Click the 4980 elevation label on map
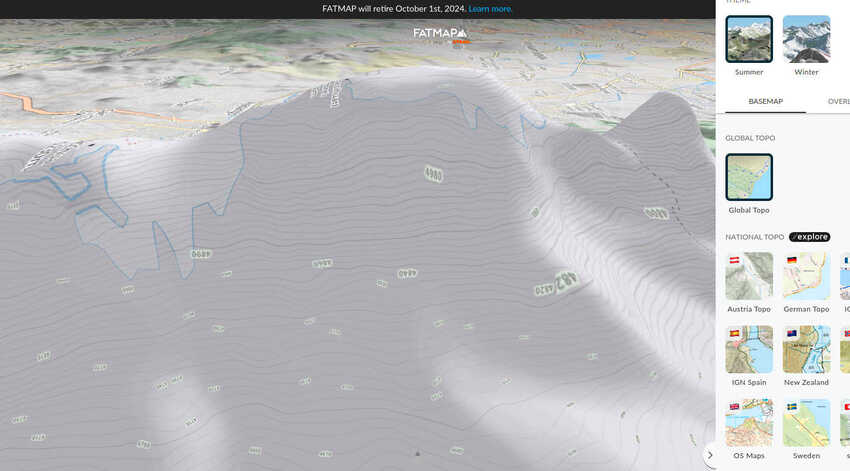 coord(433,174)
